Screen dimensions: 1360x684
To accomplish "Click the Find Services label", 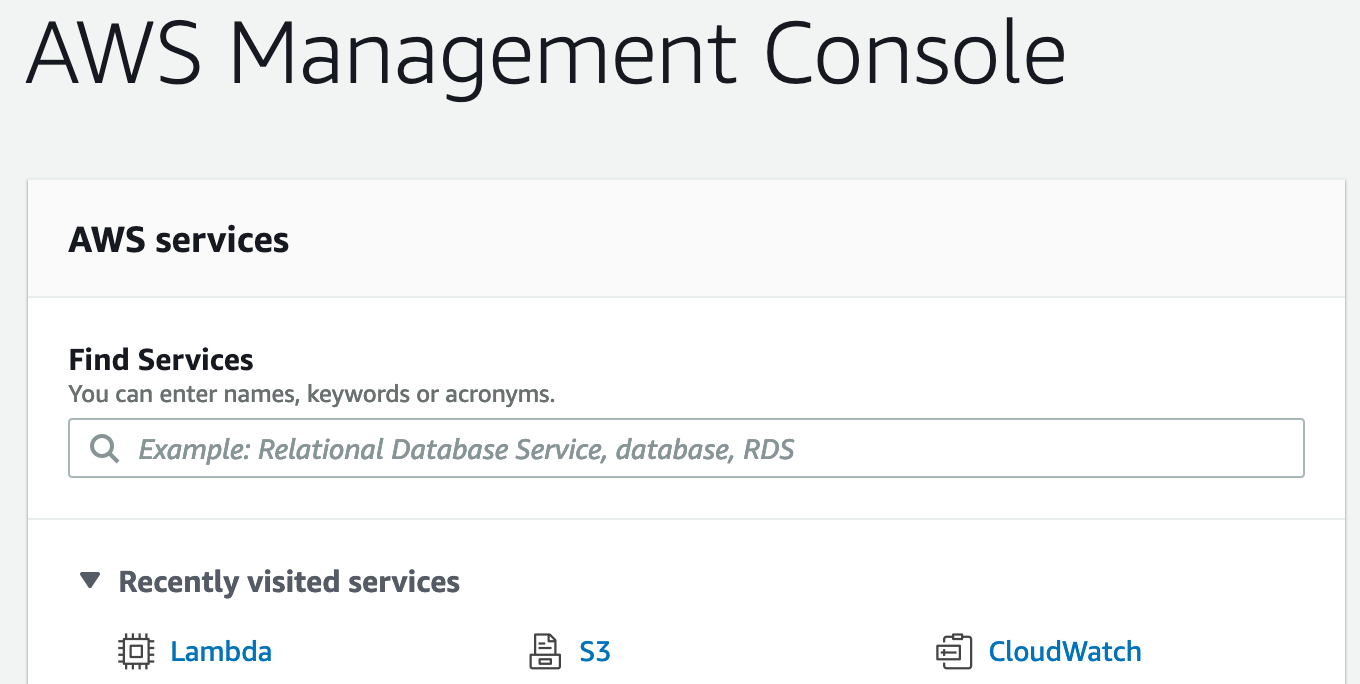I will tap(161, 360).
